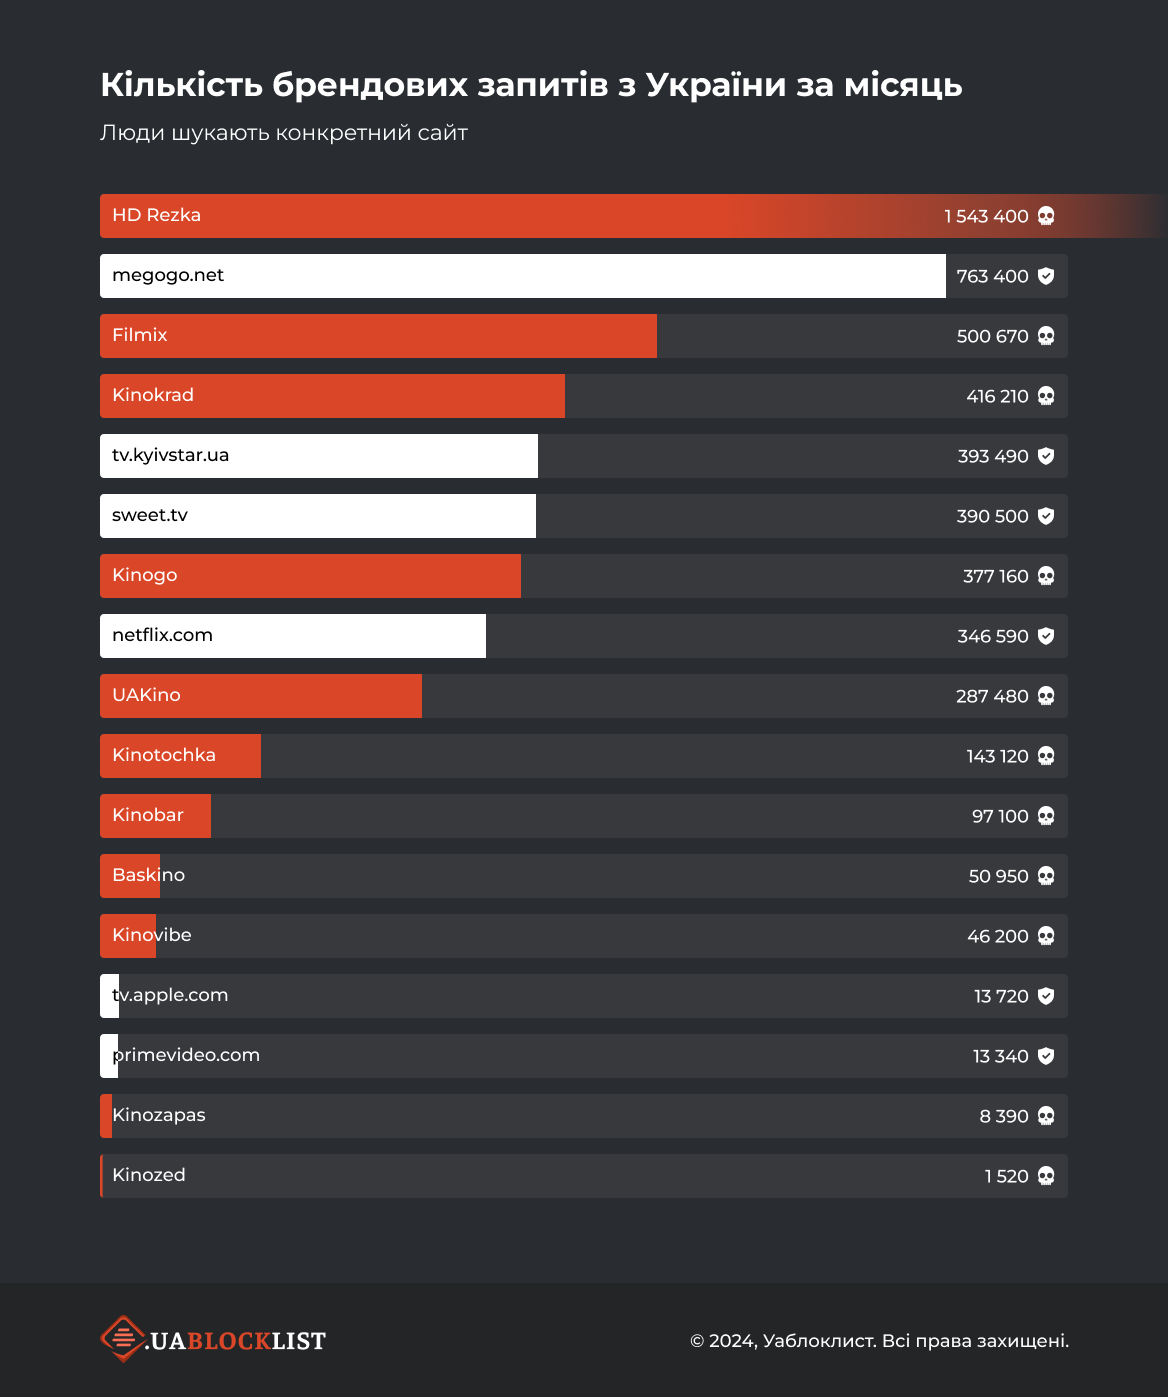The height and width of the screenshot is (1397, 1168).
Task: Click the Kinobar red bar
Action: (x=155, y=816)
